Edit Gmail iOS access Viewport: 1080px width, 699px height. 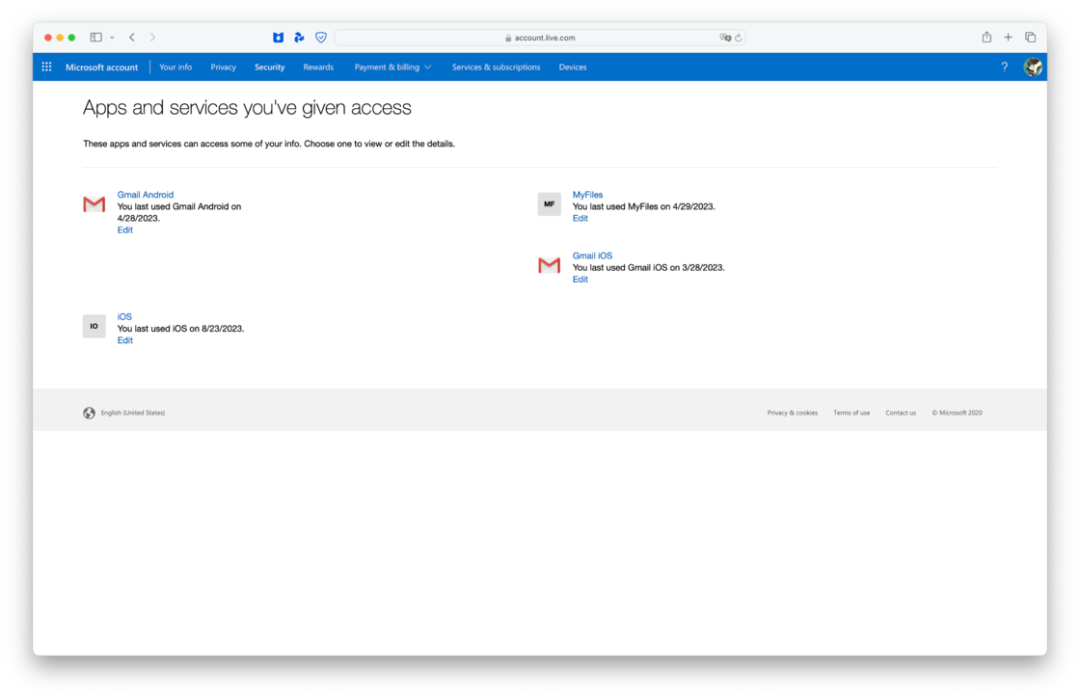[x=580, y=279]
